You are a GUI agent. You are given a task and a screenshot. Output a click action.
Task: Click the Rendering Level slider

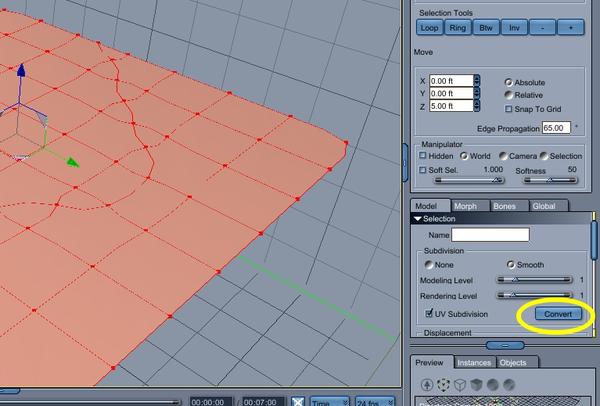pos(534,295)
